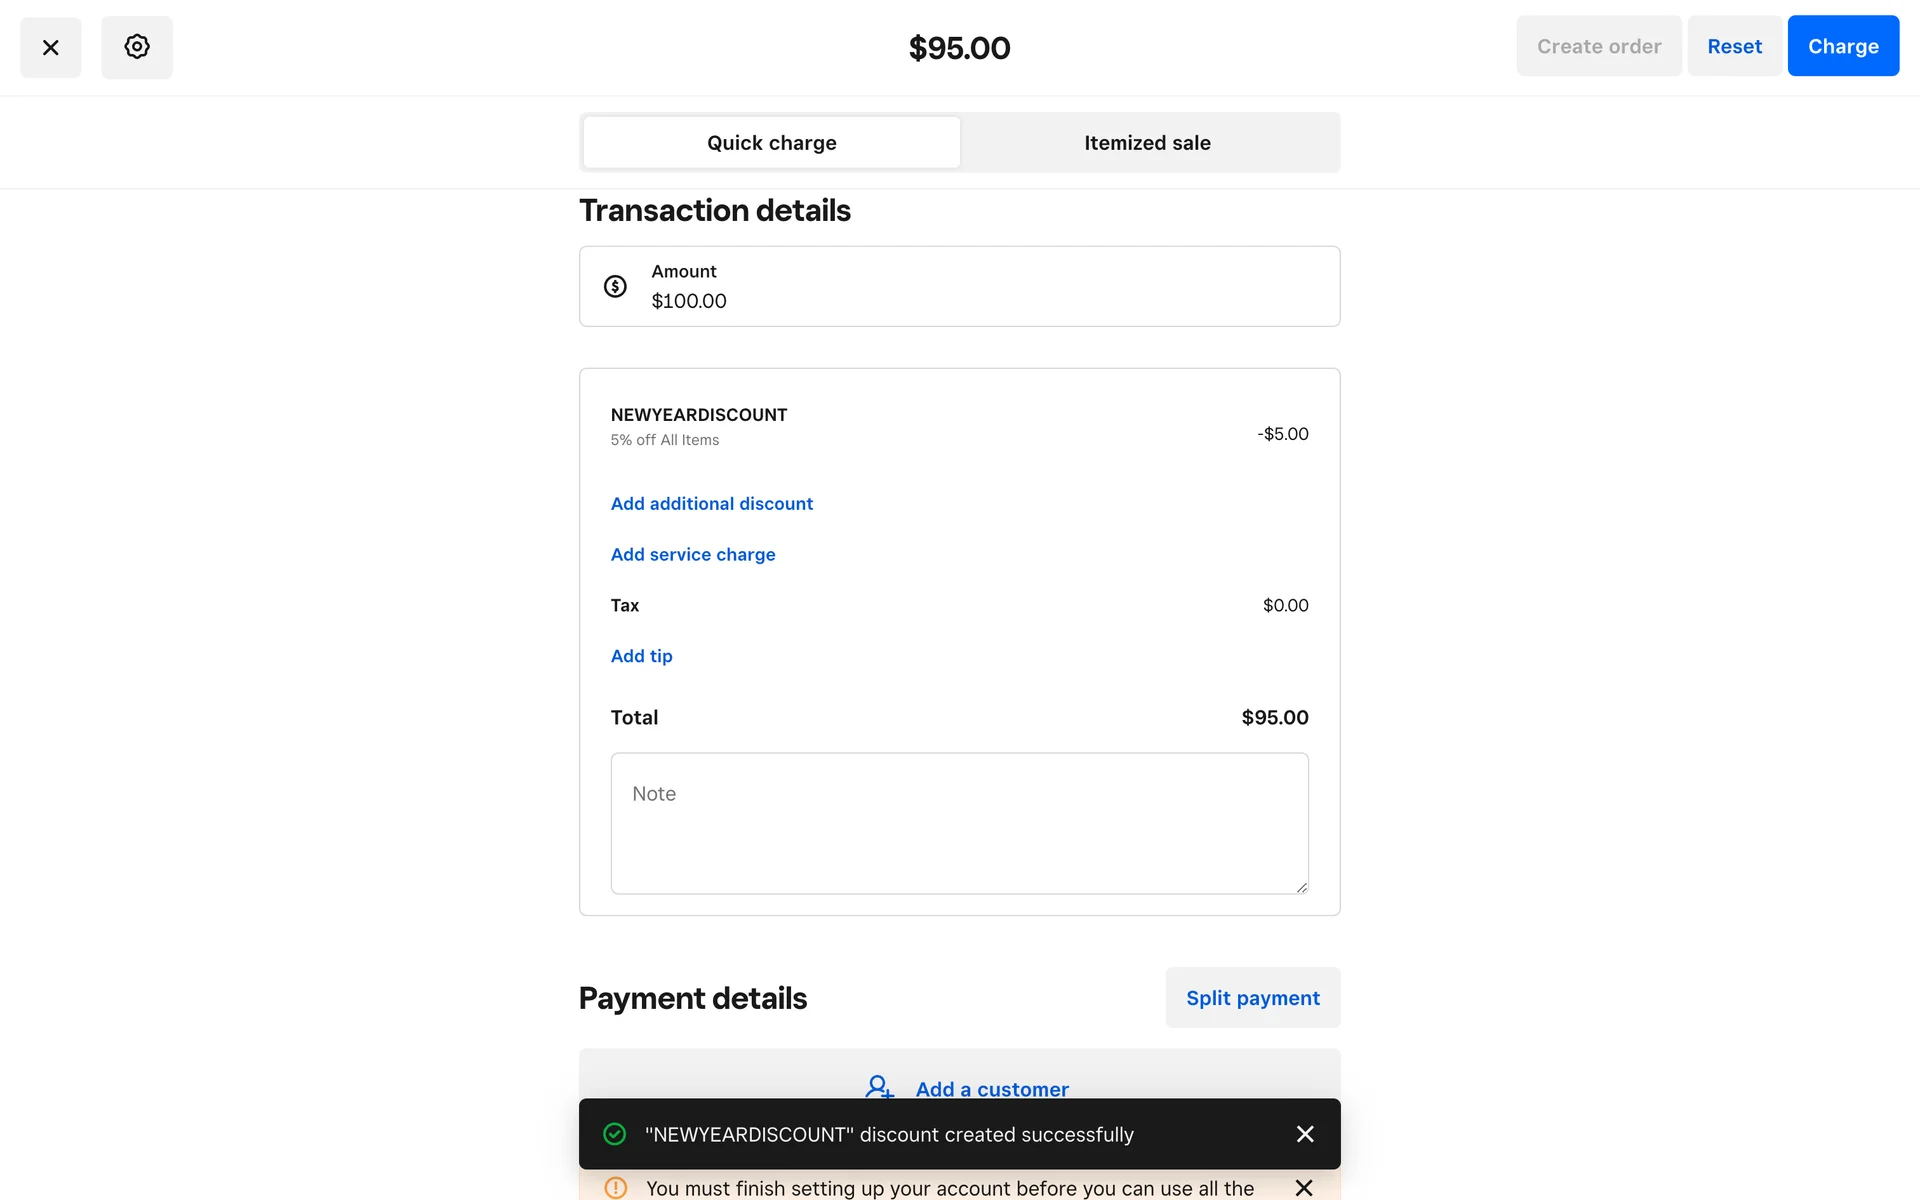This screenshot has height=1200, width=1920.
Task: Click the Add tip link
Action: coord(641,656)
